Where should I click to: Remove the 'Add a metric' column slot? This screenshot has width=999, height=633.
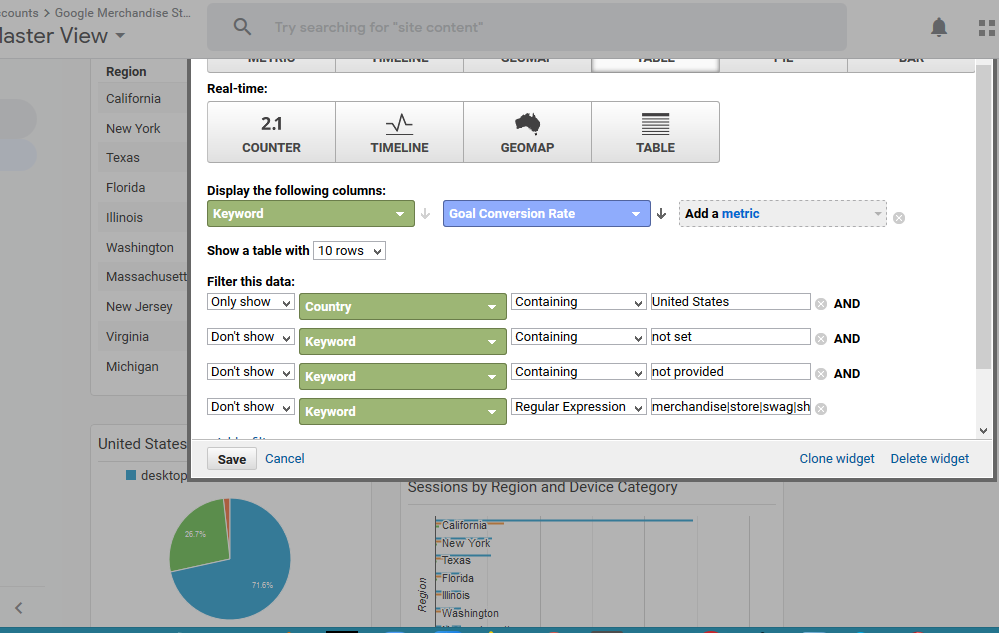(899, 218)
